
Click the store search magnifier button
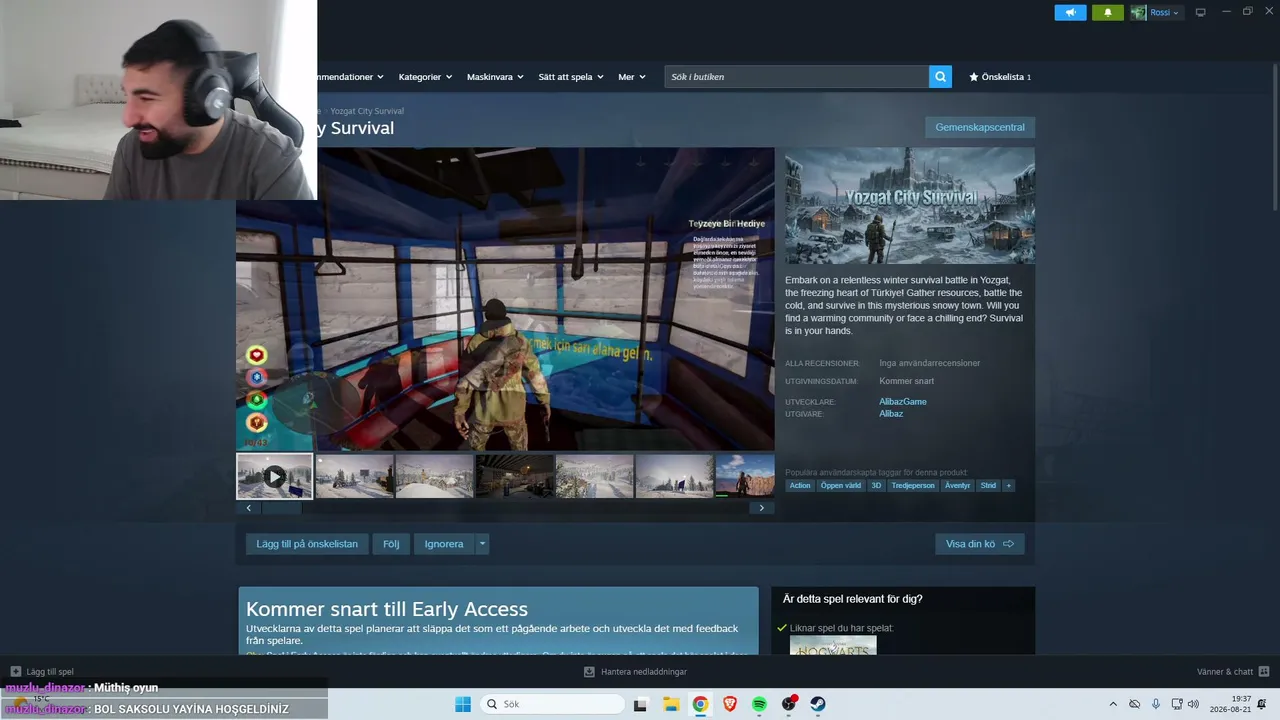tap(940, 77)
